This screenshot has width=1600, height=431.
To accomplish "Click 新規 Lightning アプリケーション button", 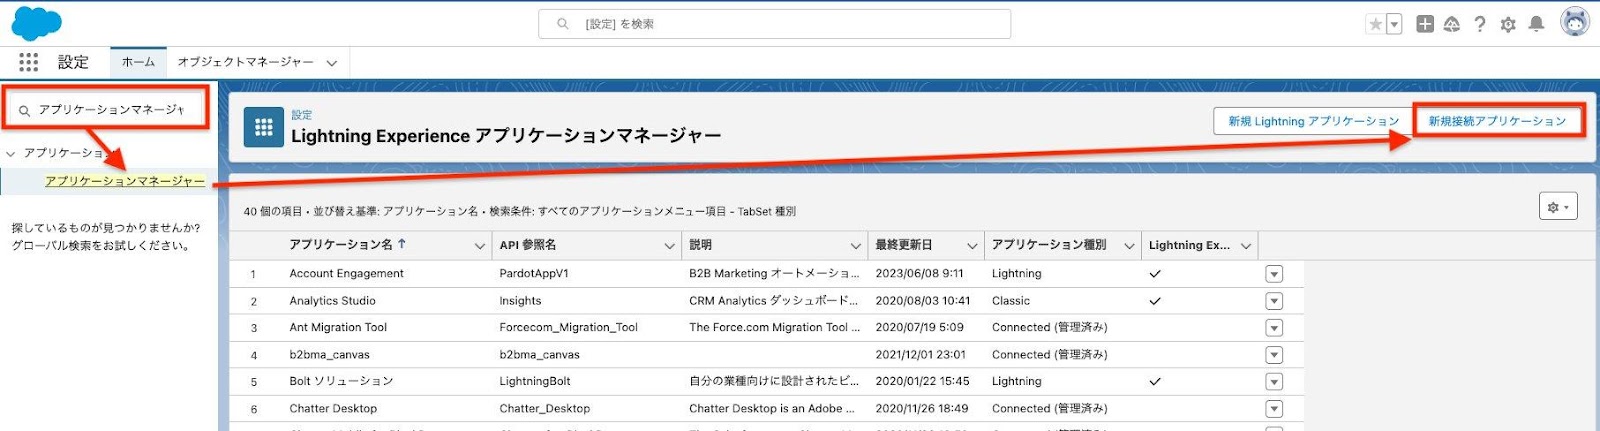I will pos(1313,121).
